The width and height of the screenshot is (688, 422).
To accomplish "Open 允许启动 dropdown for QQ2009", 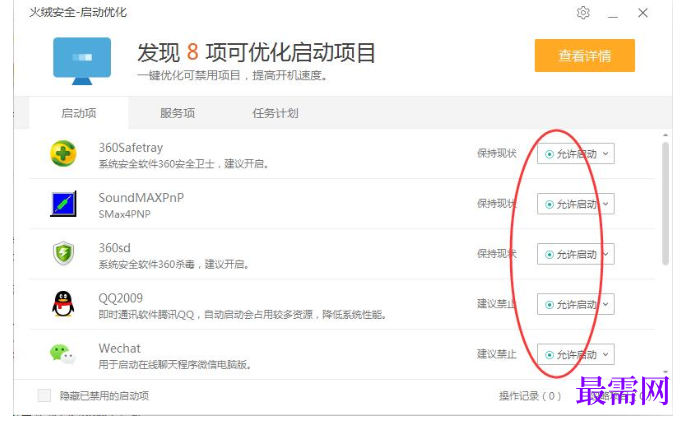I will (x=576, y=304).
